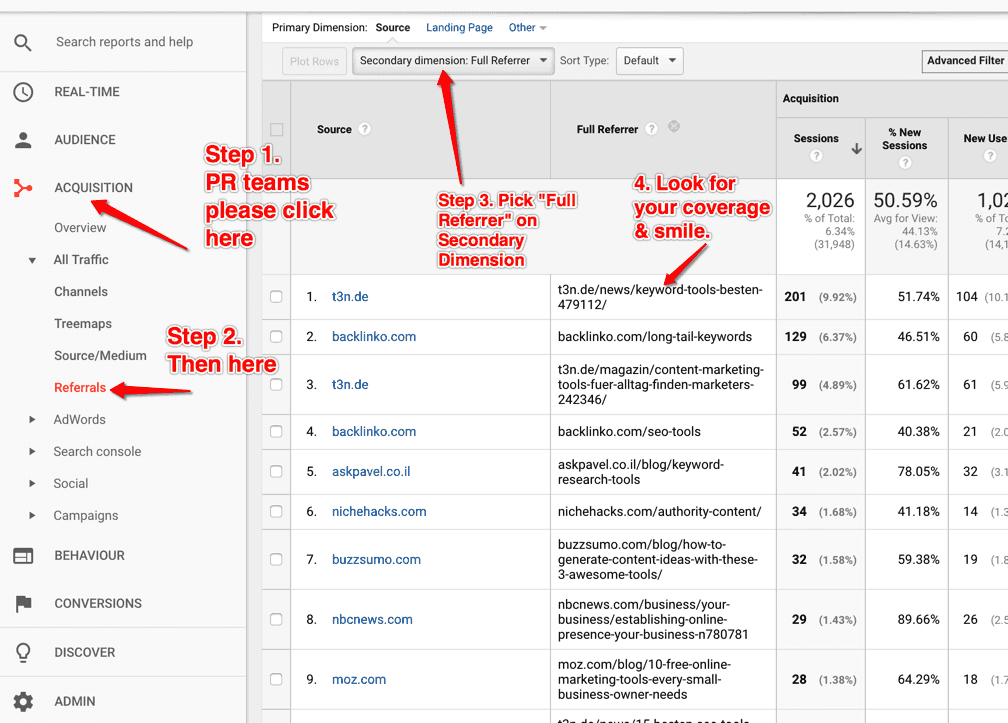Image resolution: width=1008 pixels, height=723 pixels.
Task: Check the box for askpavel.co.il row
Action: tap(276, 471)
